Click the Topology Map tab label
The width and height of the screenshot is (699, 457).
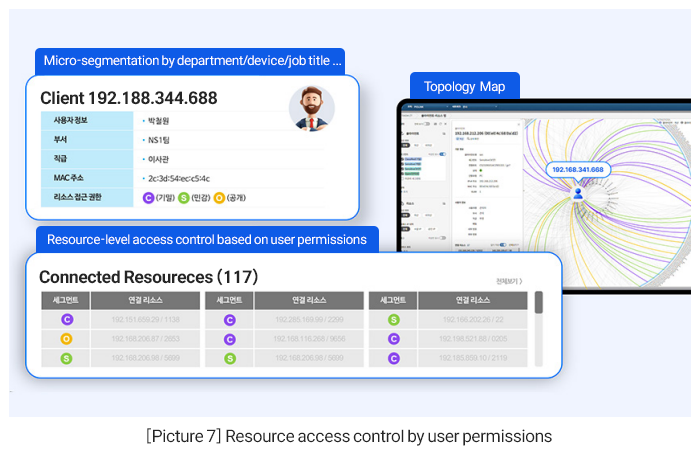click(464, 86)
